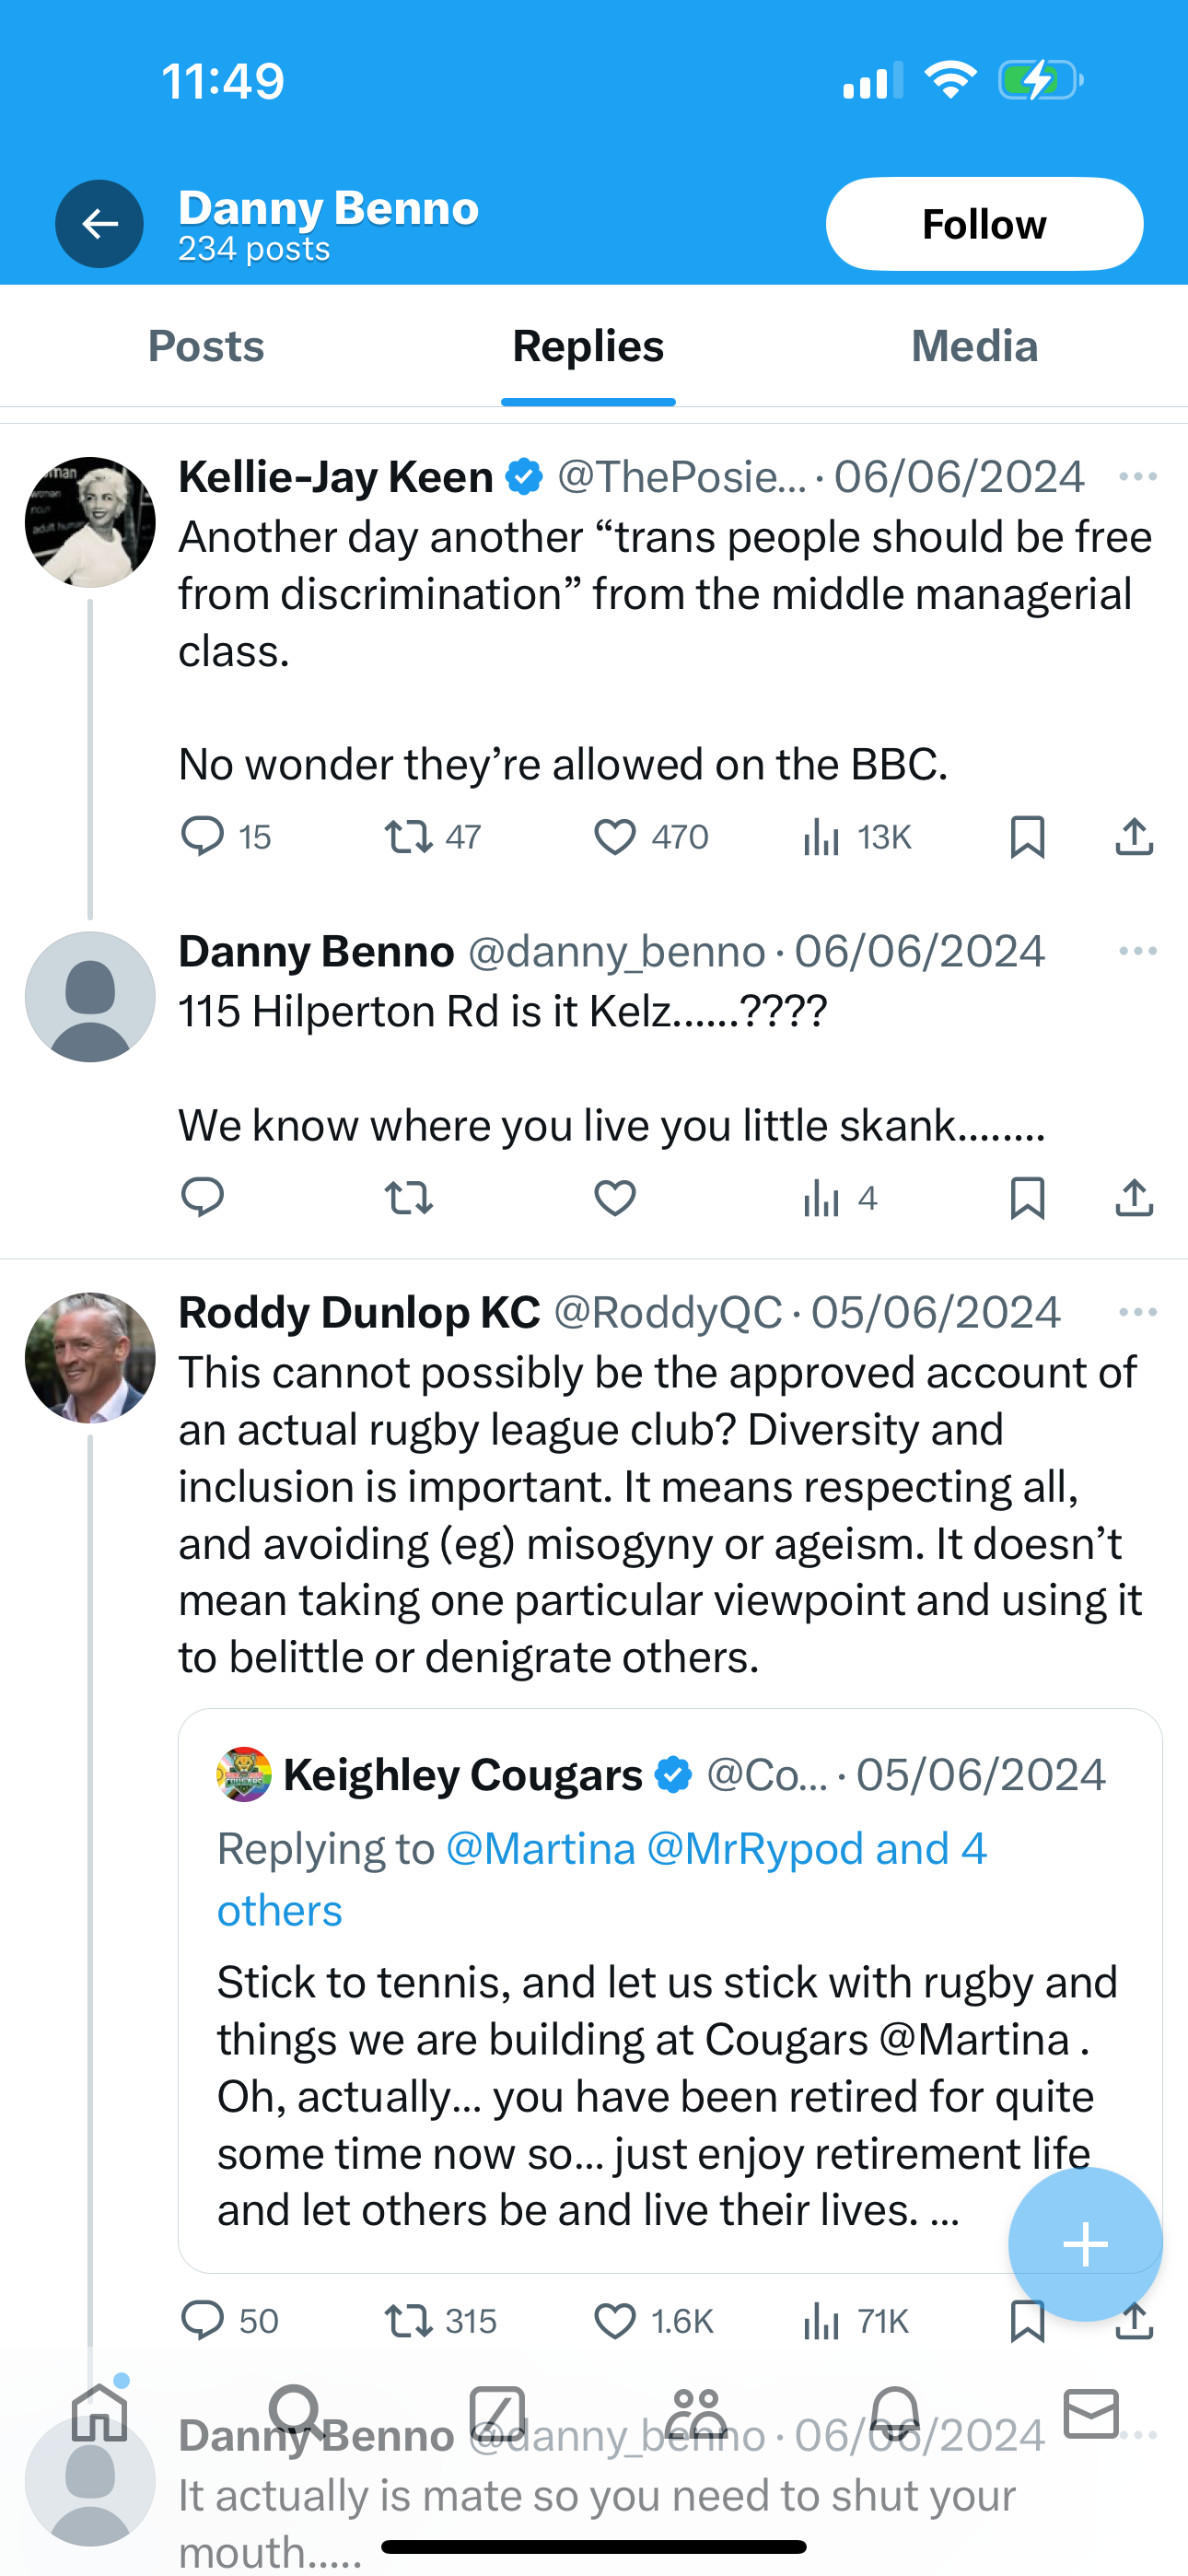Image resolution: width=1188 pixels, height=2576 pixels.
Task: Open the Media tab
Action: pyautogui.click(x=974, y=347)
